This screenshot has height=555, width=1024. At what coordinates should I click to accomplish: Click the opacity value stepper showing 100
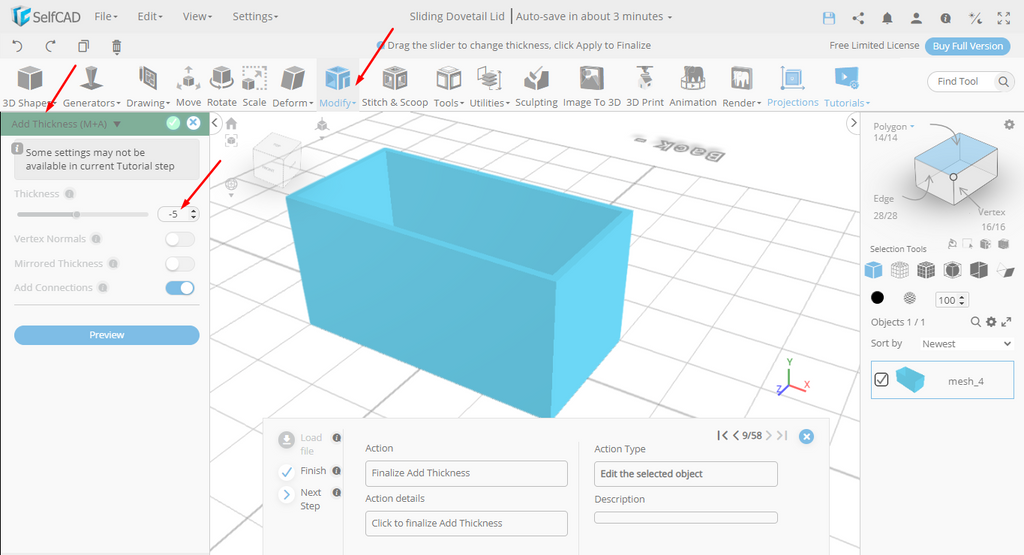coord(952,300)
